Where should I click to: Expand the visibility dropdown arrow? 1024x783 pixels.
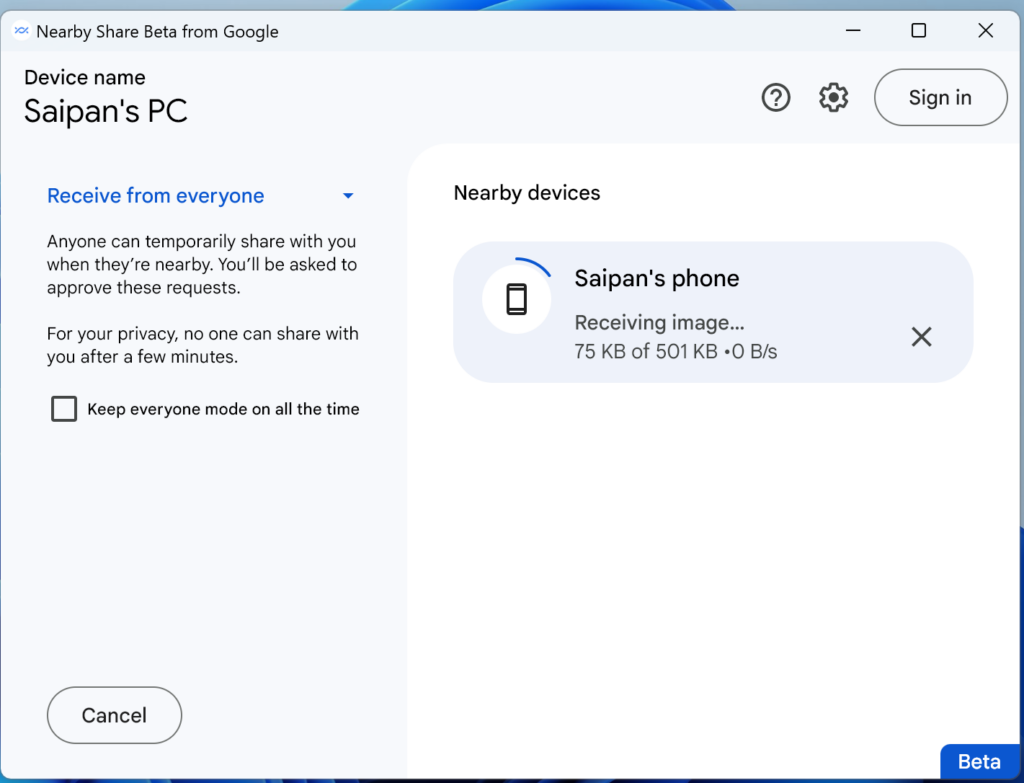[x=348, y=196]
